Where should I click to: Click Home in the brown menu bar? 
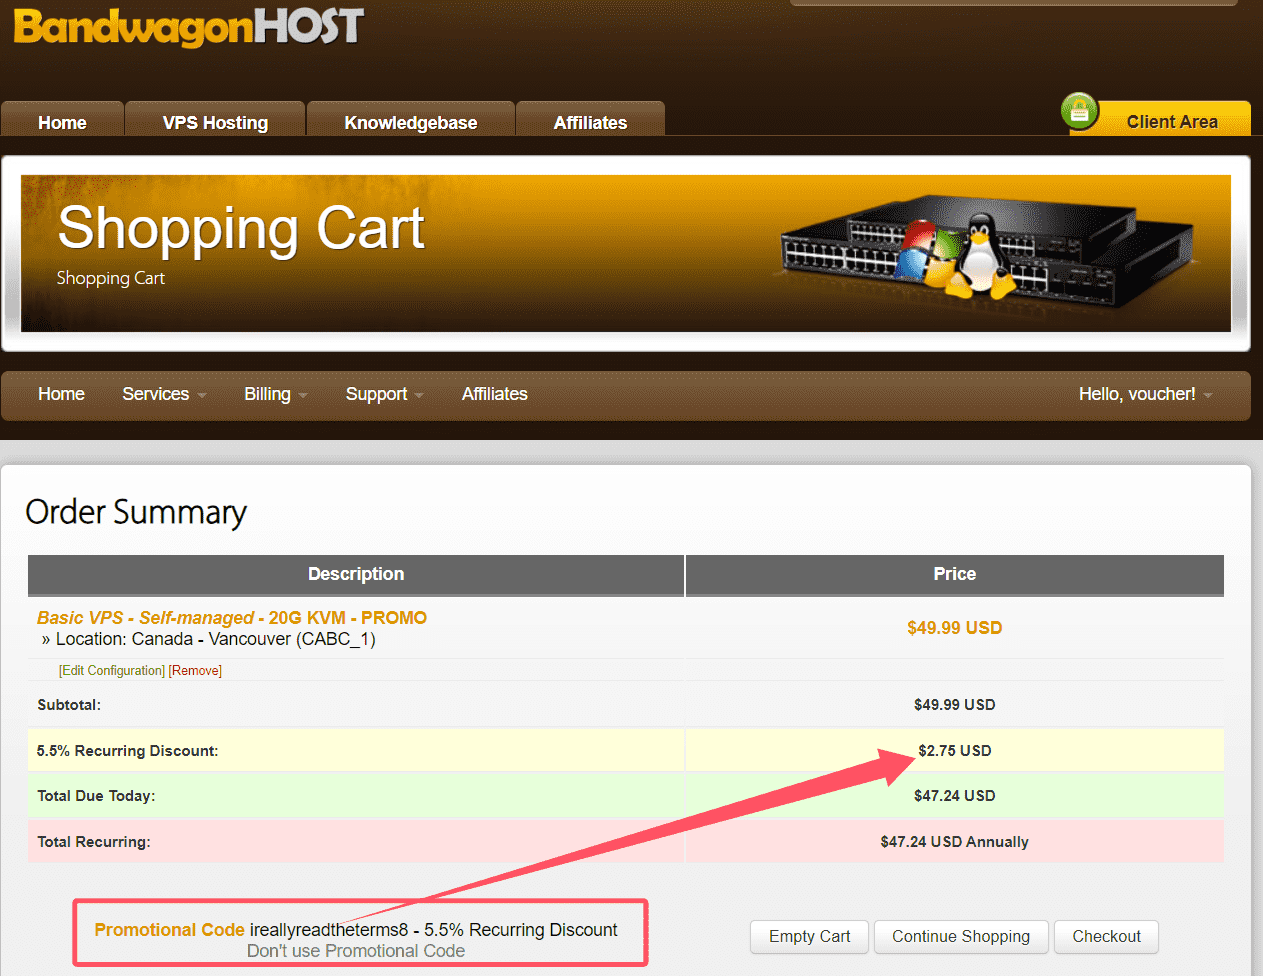click(61, 394)
